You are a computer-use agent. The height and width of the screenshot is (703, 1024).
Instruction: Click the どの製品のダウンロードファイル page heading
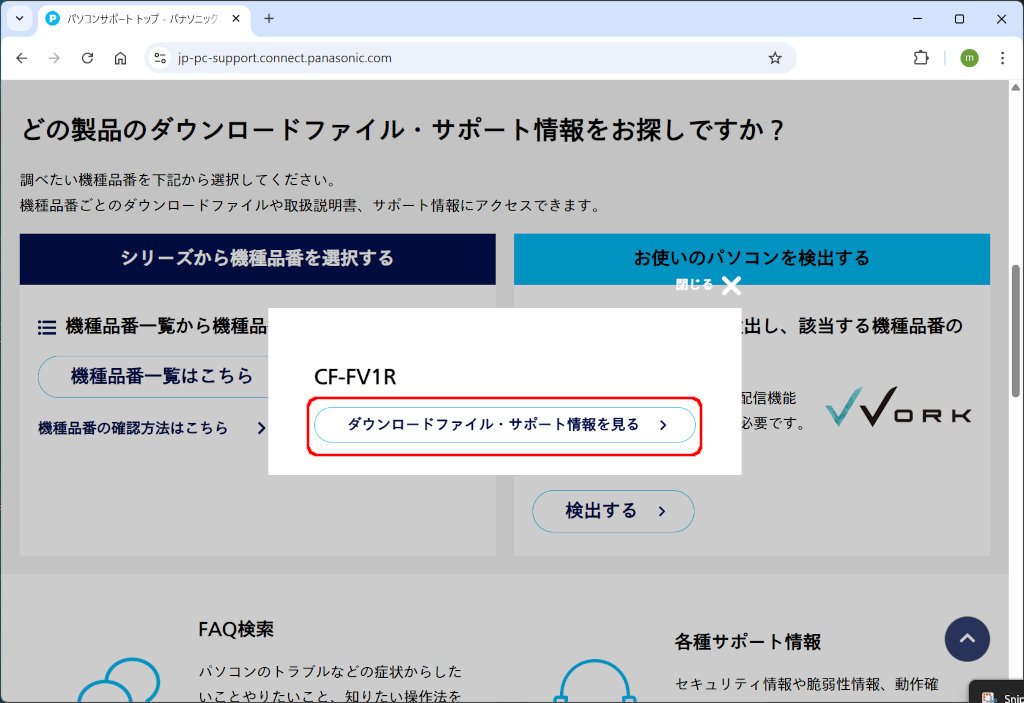point(403,130)
